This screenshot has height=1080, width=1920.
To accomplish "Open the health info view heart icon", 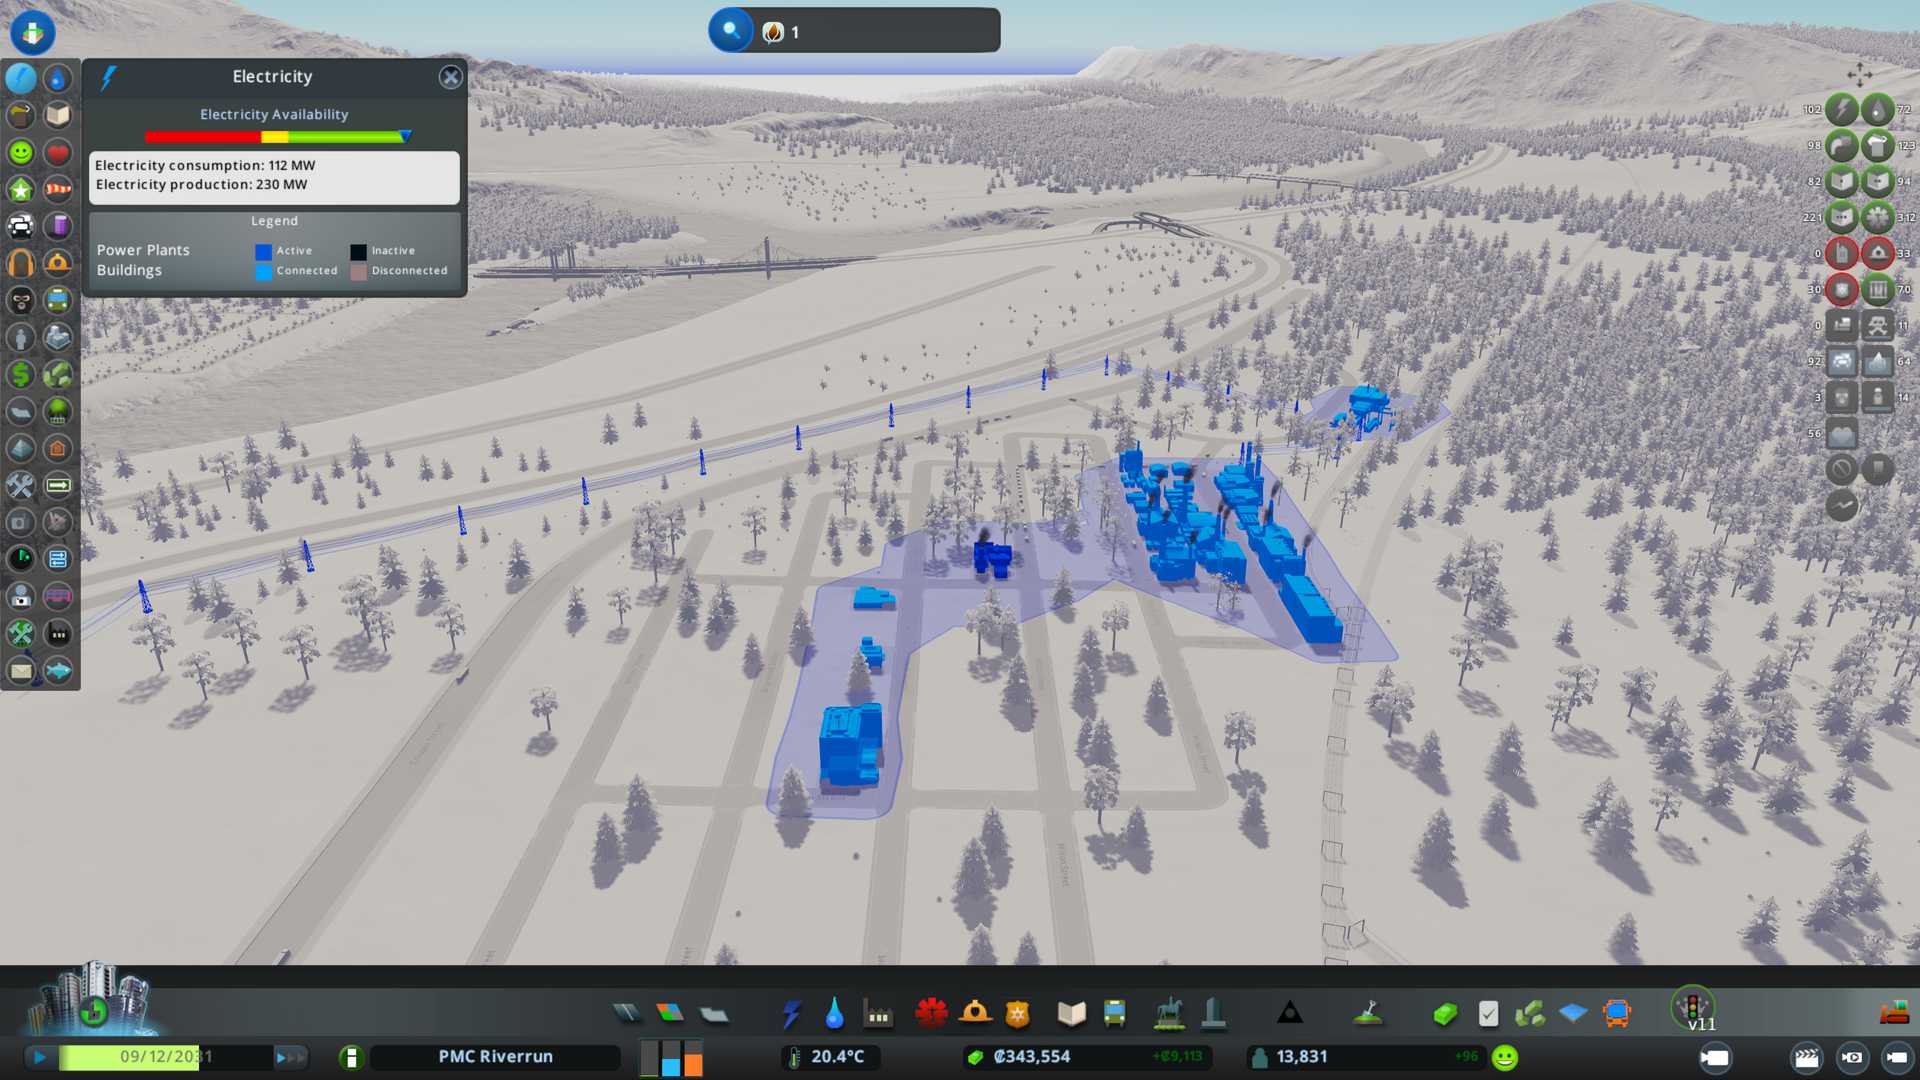I will tap(57, 152).
